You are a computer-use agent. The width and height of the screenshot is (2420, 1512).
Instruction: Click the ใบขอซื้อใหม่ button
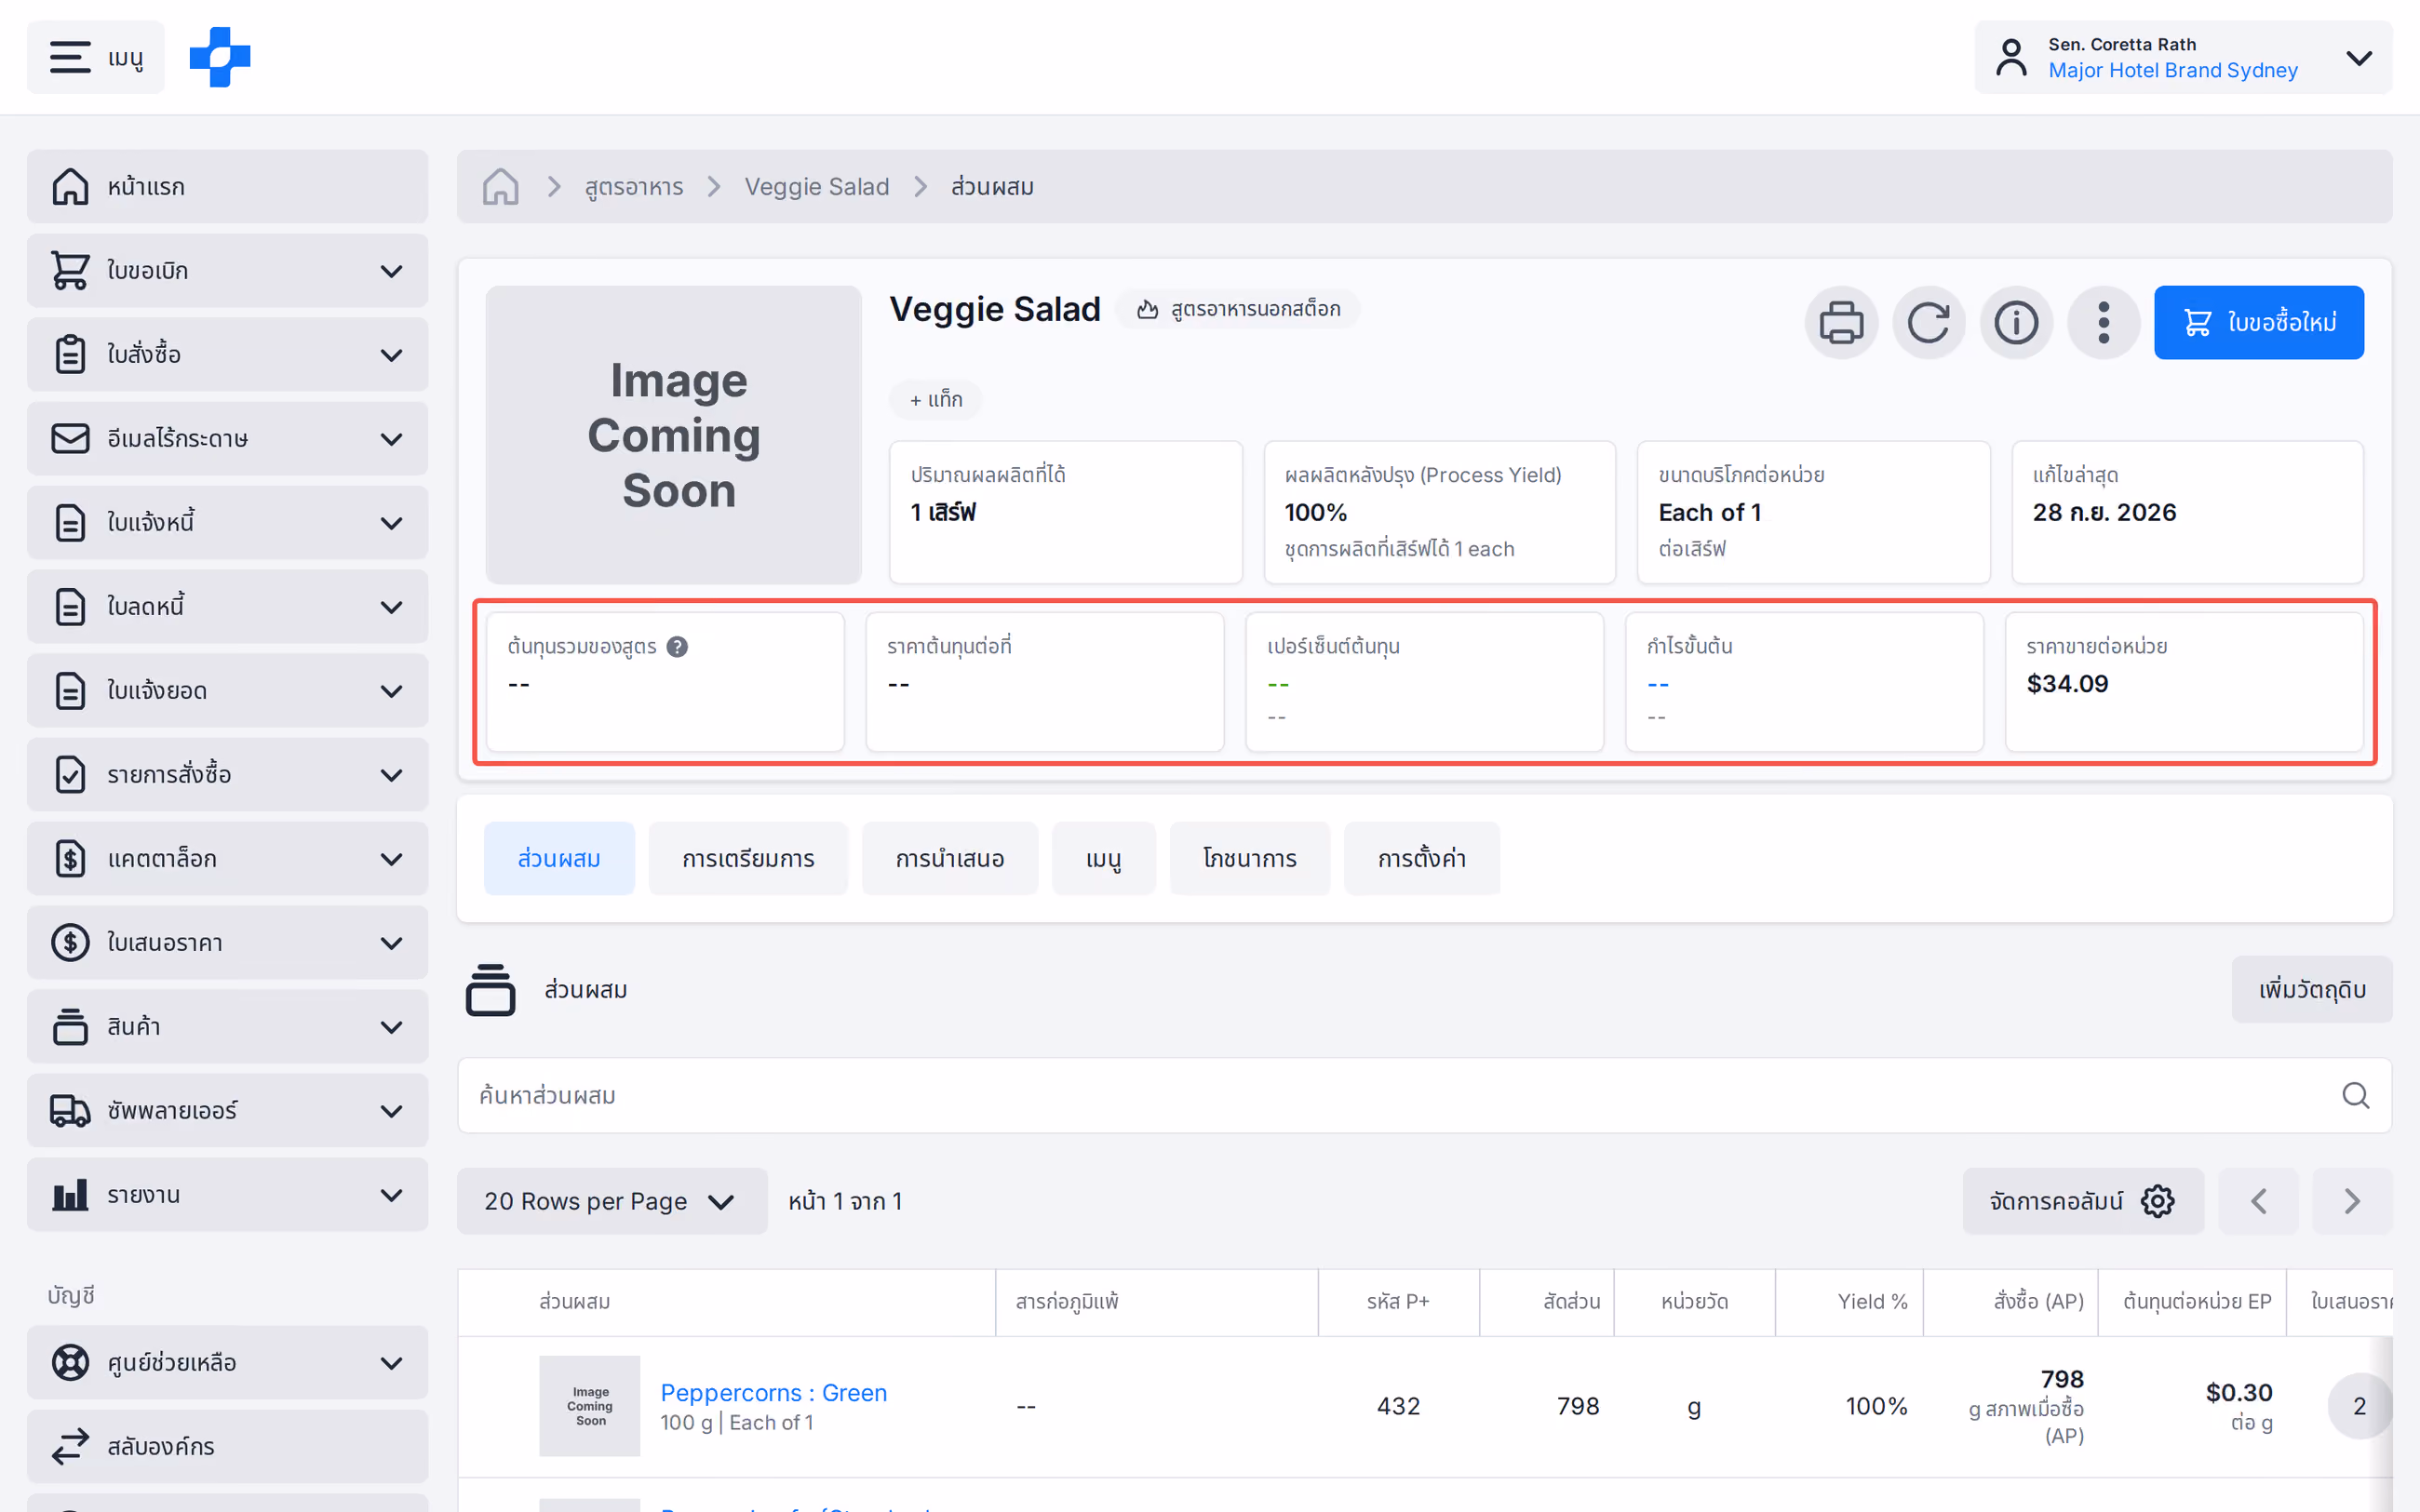2259,323
